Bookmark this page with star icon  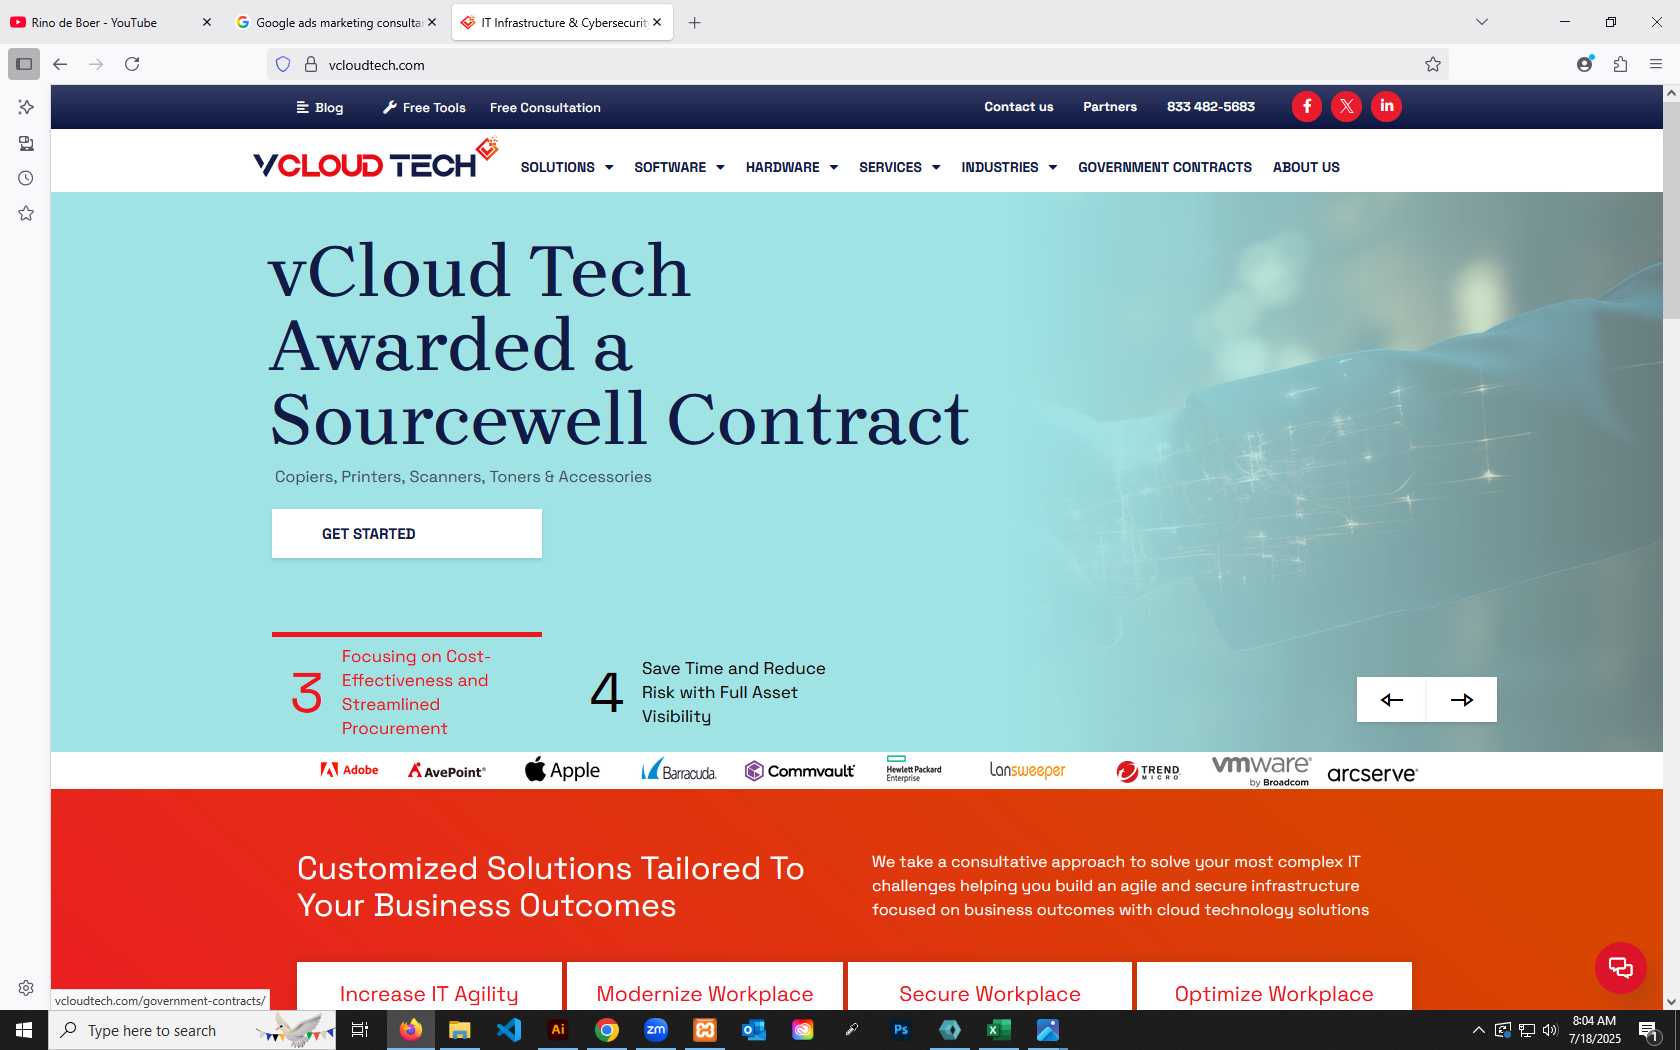tap(1432, 64)
